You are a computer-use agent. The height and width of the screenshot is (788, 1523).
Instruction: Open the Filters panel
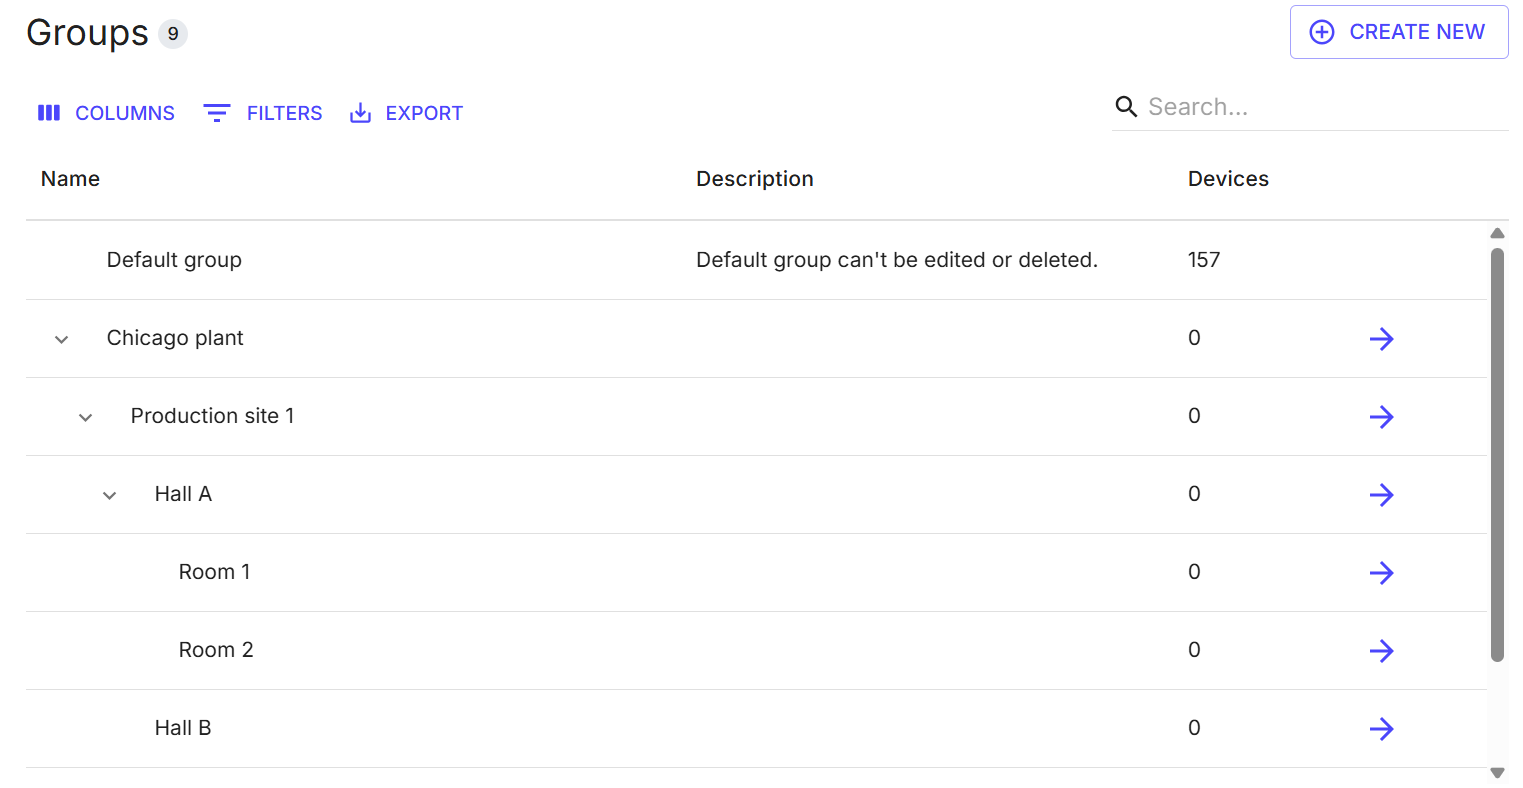(263, 113)
